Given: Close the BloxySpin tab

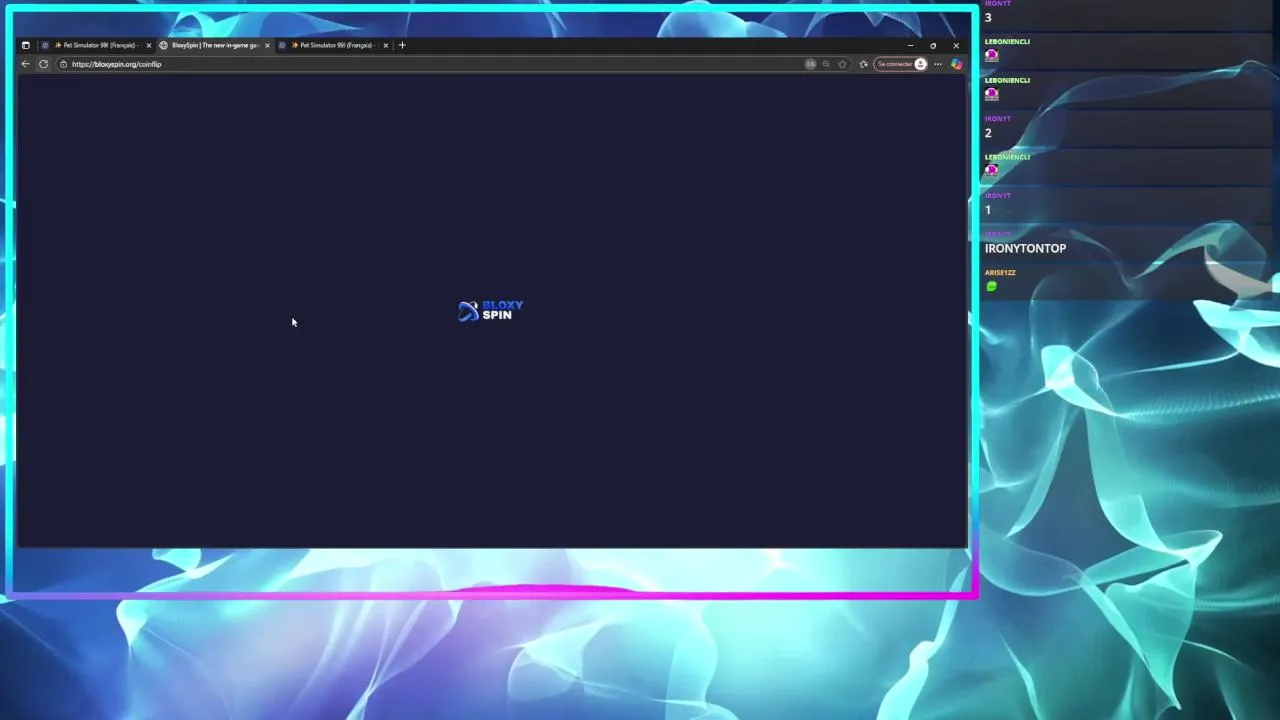Looking at the screenshot, I should pyautogui.click(x=267, y=45).
